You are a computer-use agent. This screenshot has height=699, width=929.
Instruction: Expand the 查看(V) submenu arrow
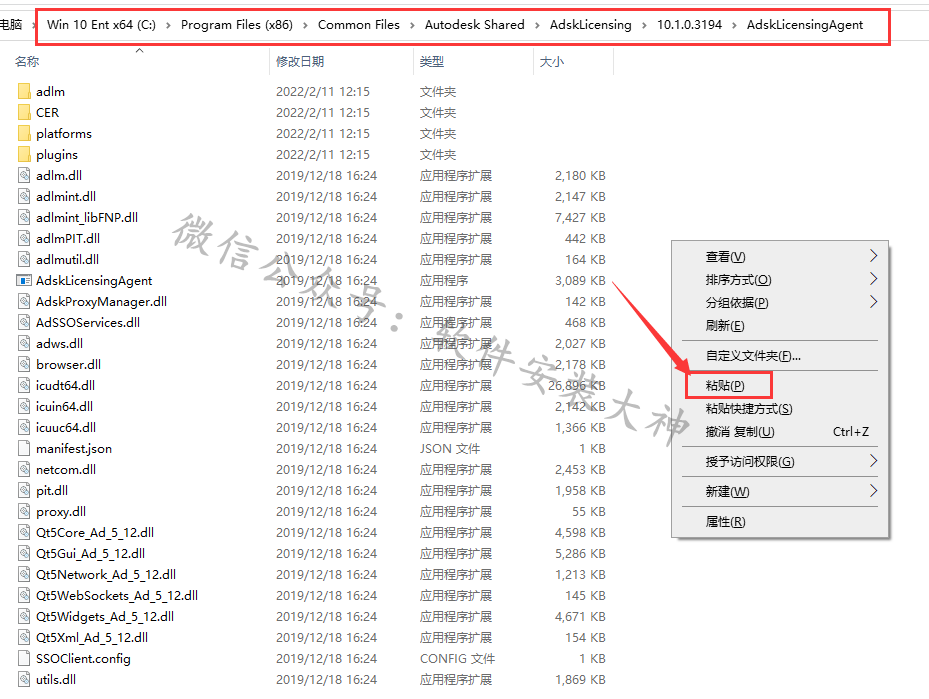point(873,256)
